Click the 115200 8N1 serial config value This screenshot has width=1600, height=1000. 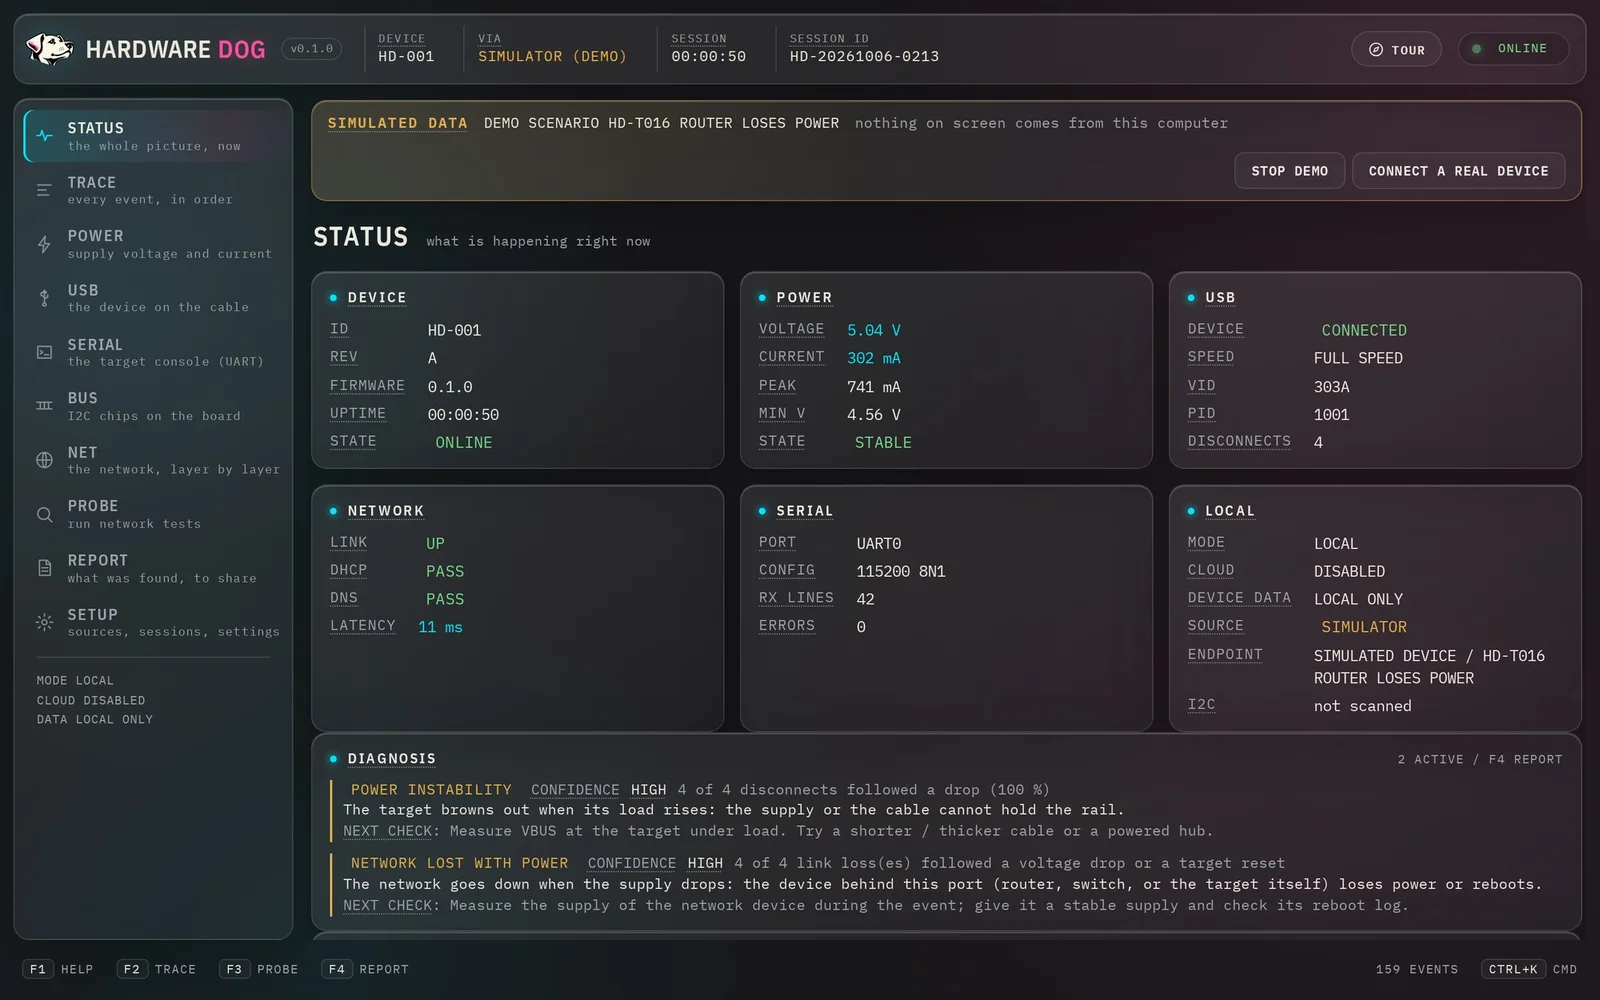(x=901, y=571)
